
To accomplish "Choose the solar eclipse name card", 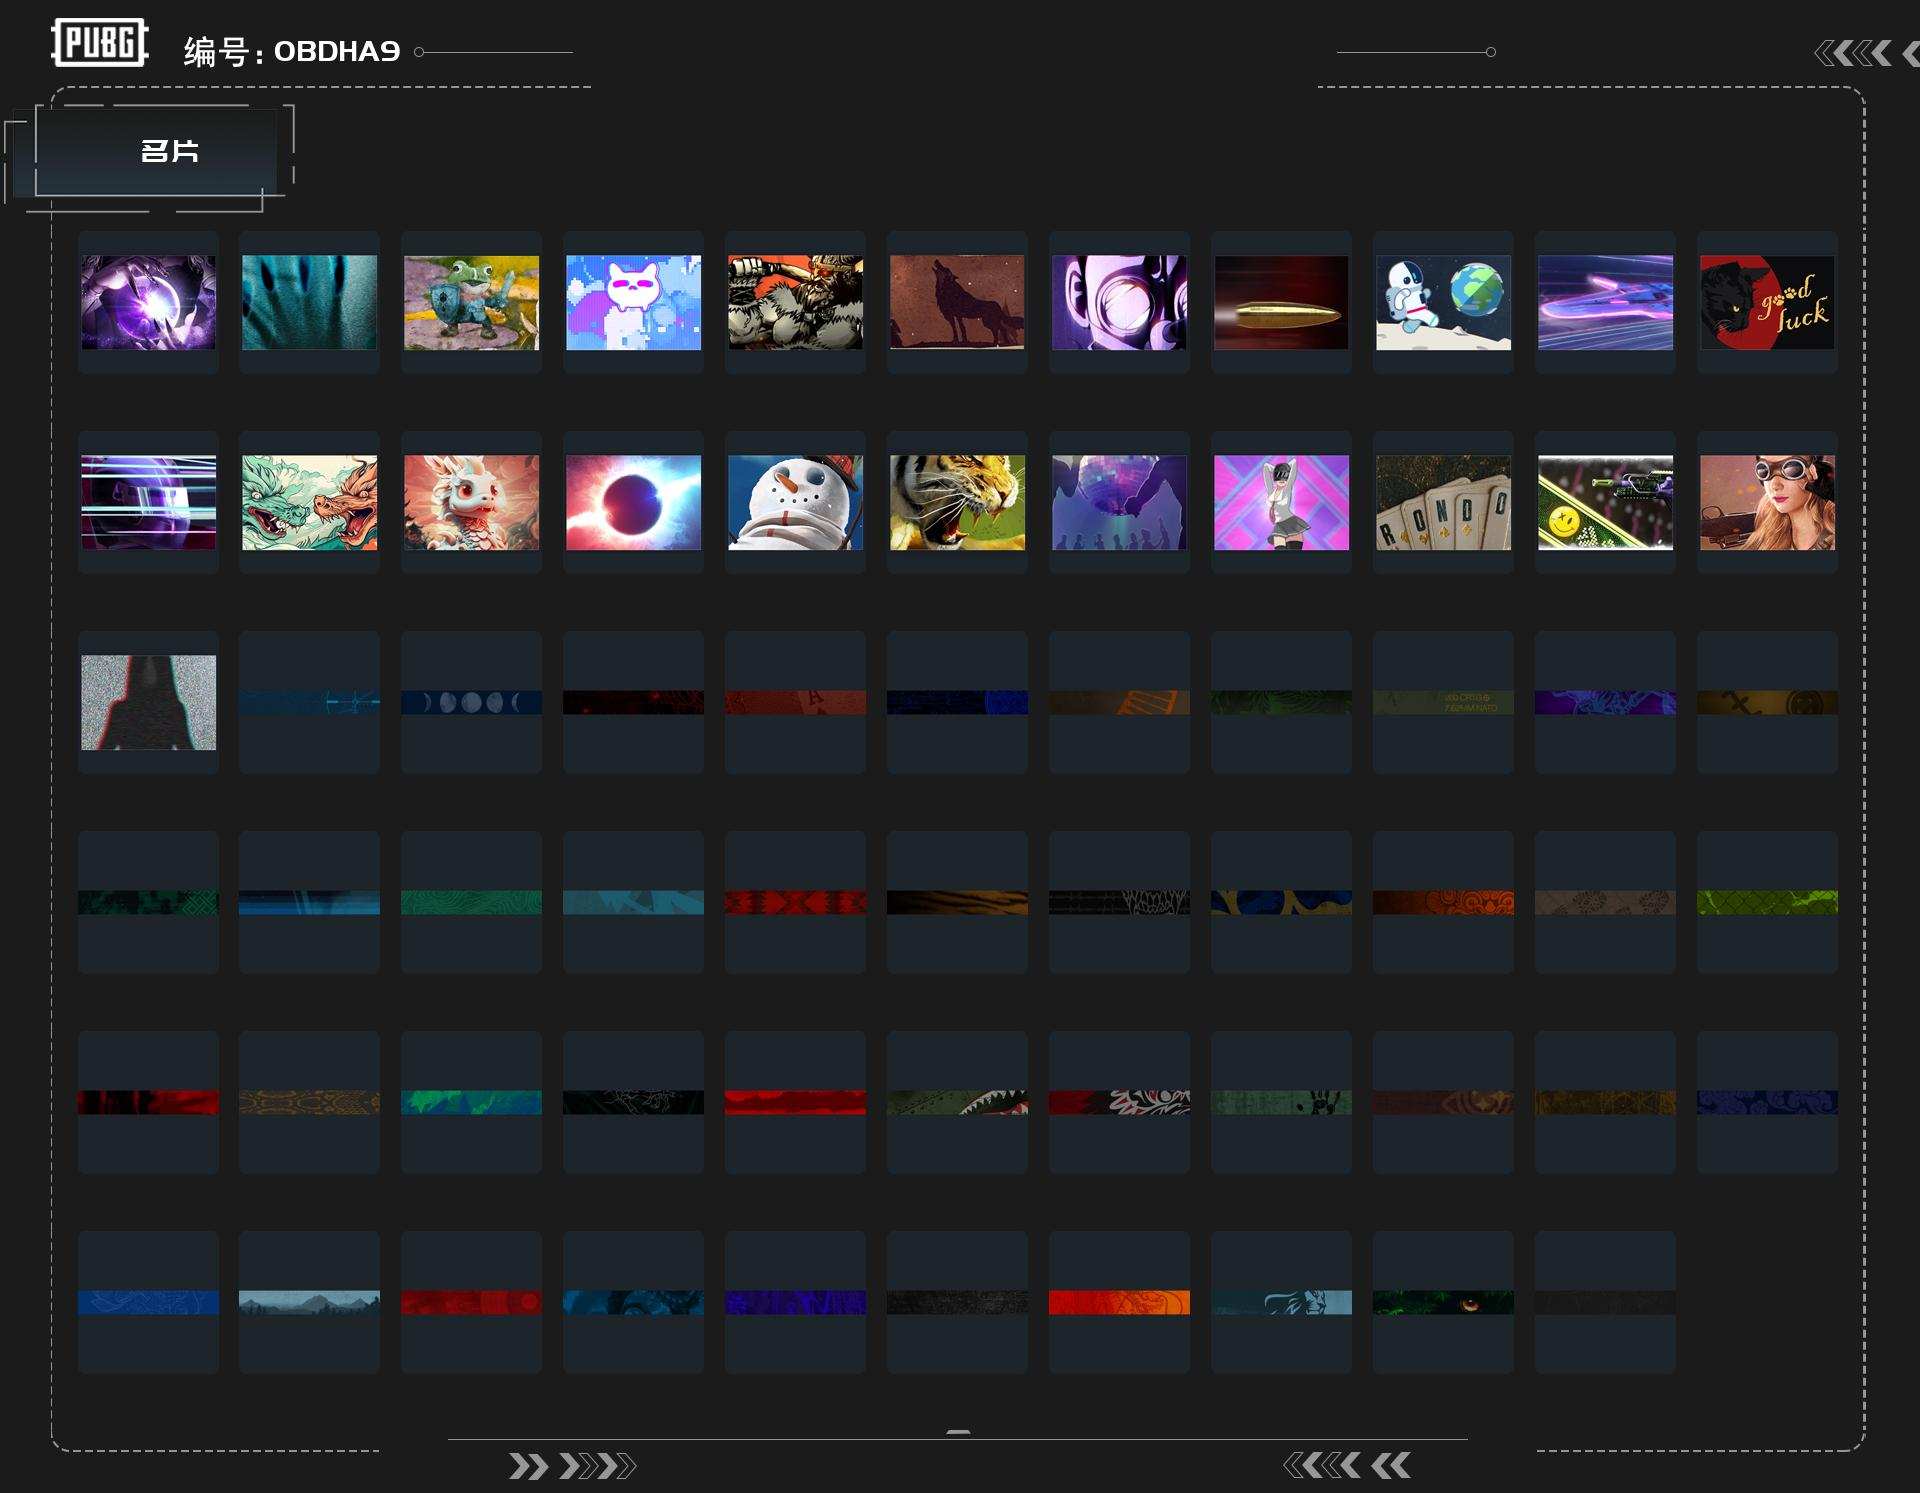I will (633, 502).
